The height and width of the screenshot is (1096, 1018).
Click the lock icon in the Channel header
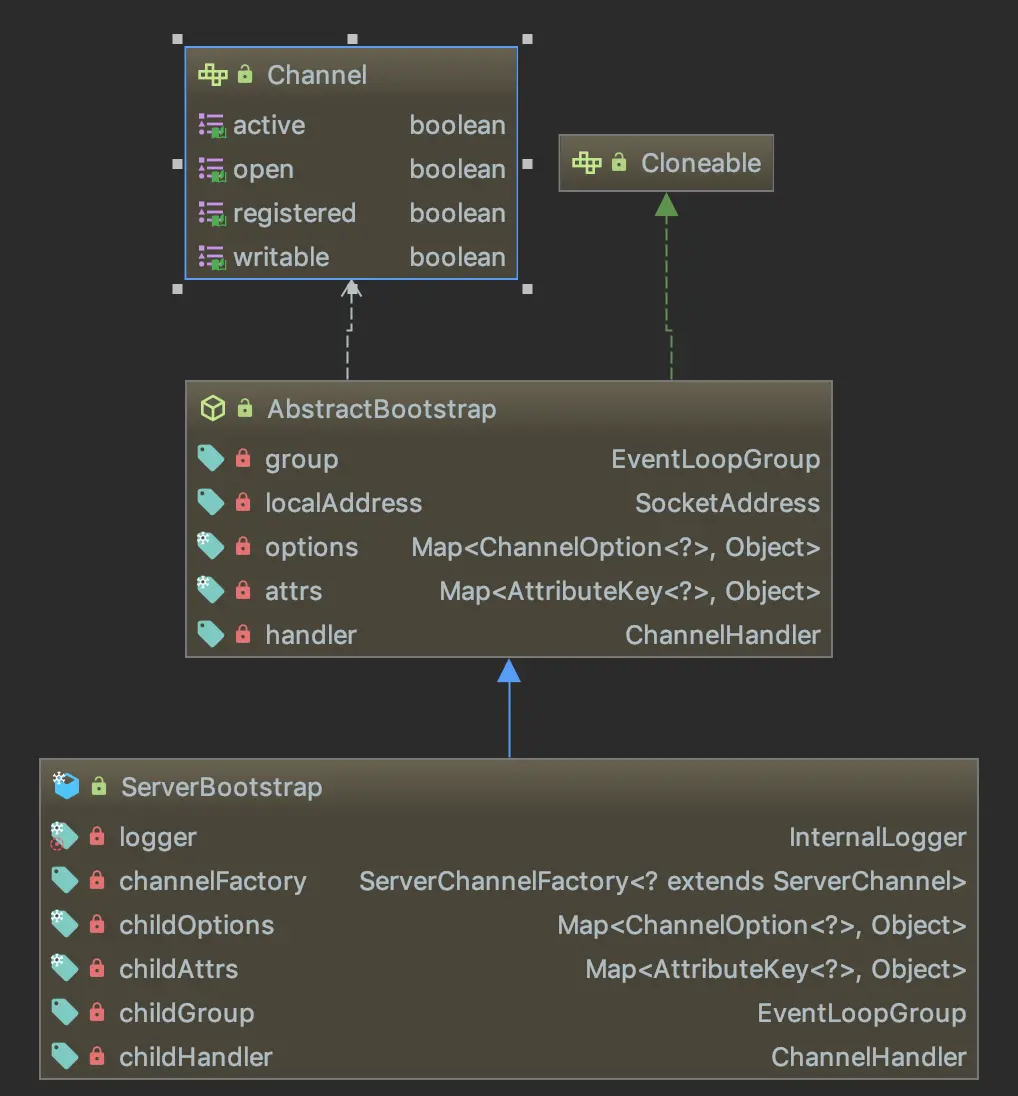tap(244, 74)
